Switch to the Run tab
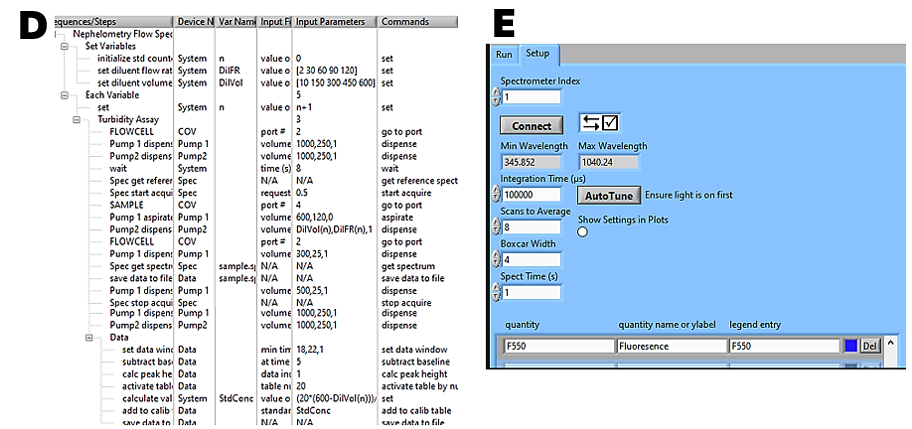Viewport: 912px width, 429px height. tap(504, 55)
